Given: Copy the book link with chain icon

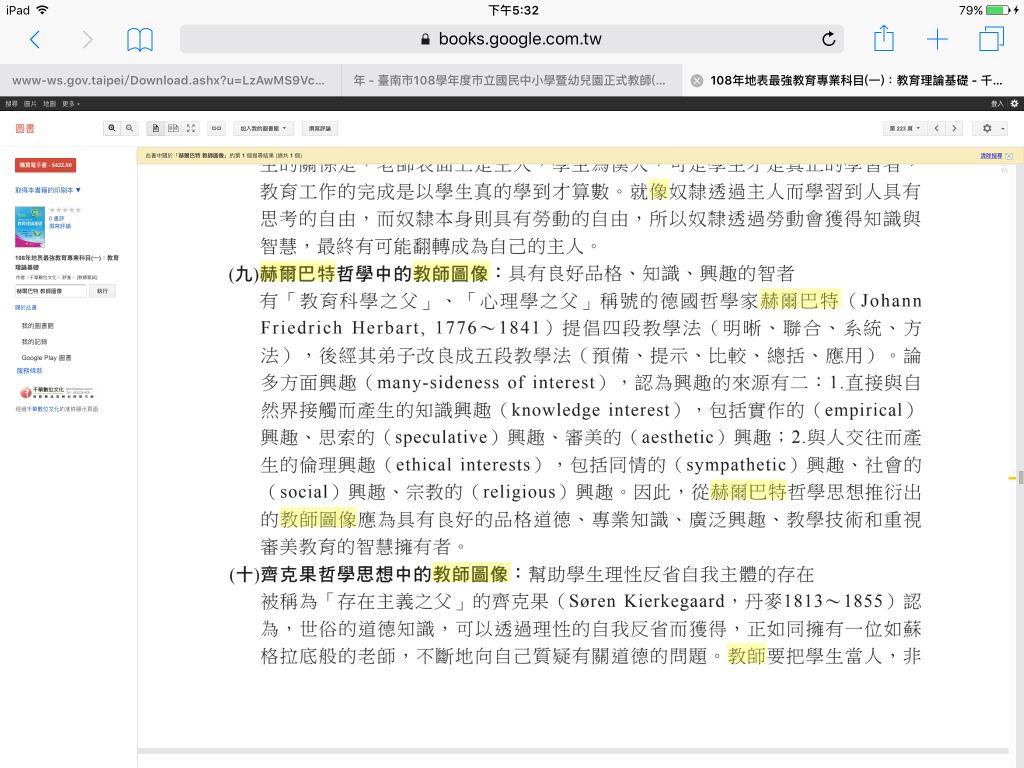Looking at the screenshot, I should point(216,128).
